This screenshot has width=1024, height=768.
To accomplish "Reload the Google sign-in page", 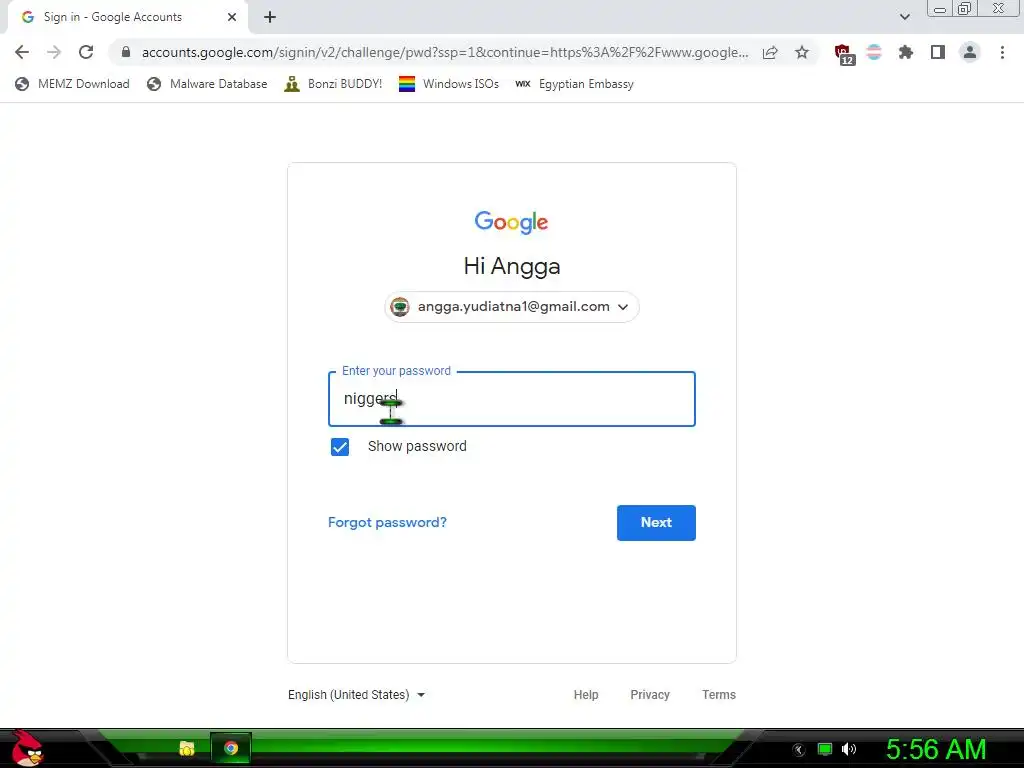I will (x=86, y=52).
